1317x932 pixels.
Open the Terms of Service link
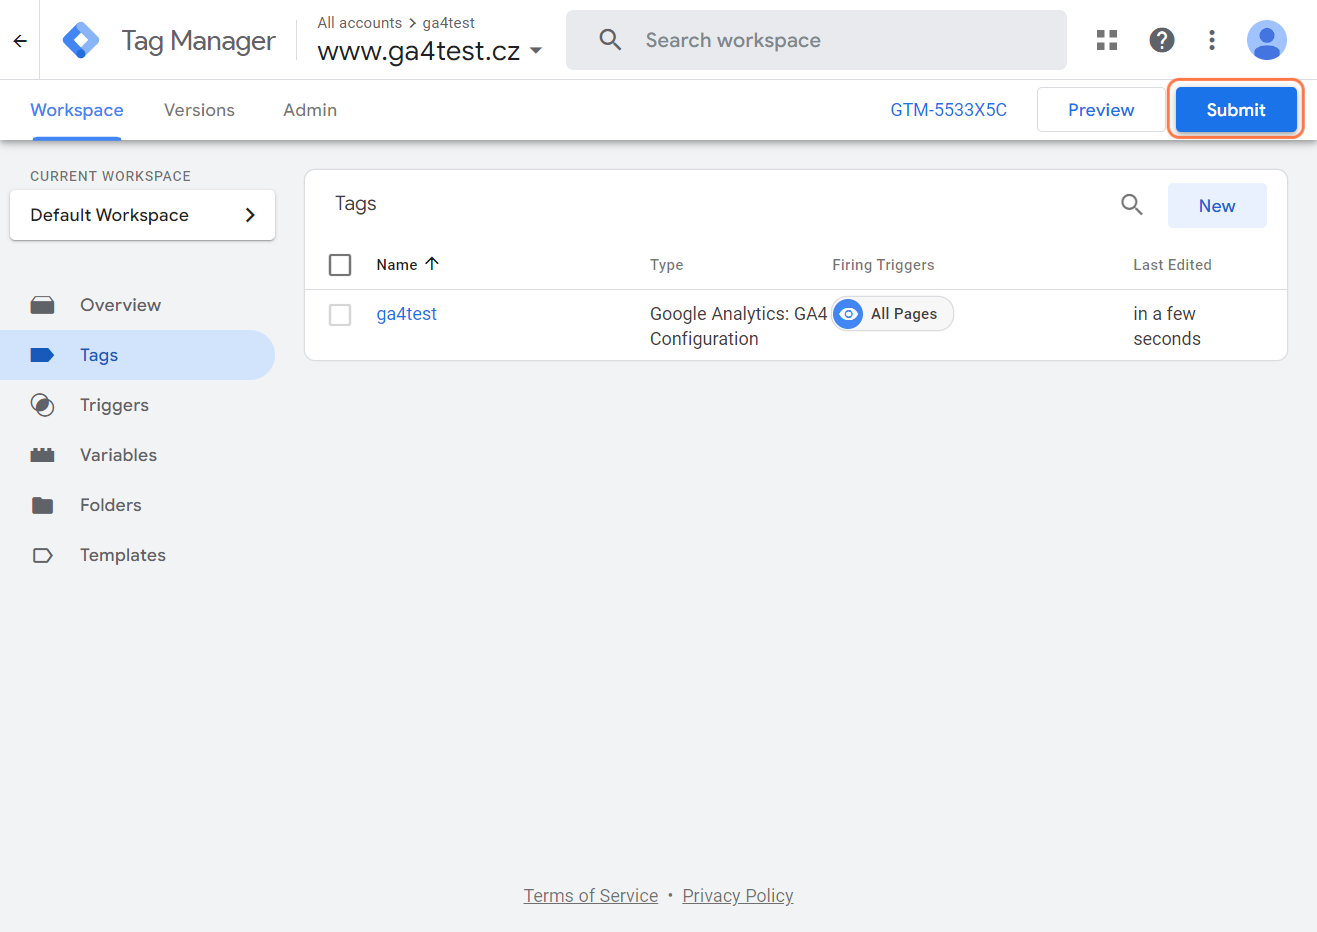click(591, 896)
